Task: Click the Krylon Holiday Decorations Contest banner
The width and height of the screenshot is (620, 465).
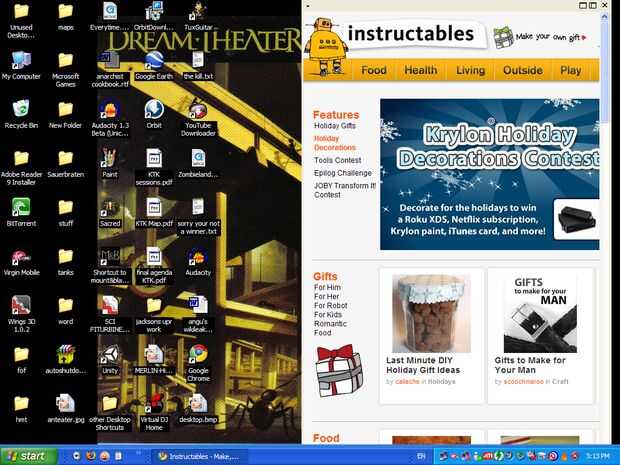Action: pos(490,174)
